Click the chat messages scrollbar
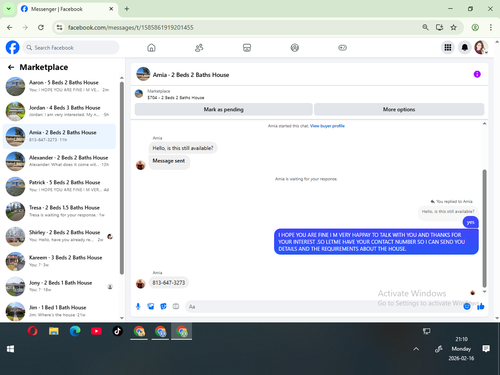500x375 pixels. tap(484, 228)
